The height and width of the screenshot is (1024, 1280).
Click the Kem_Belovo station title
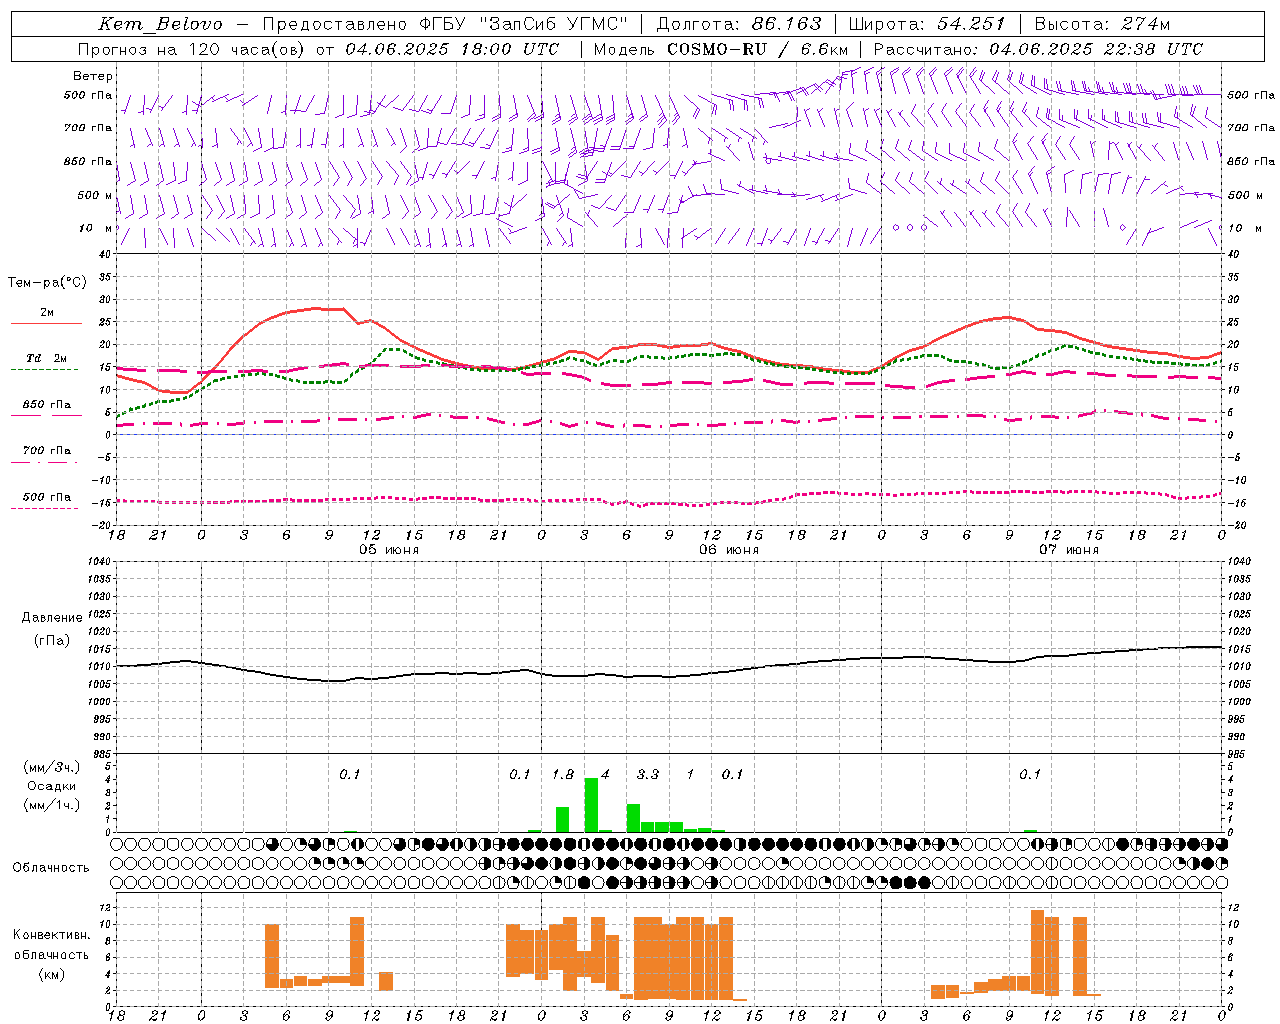click(161, 24)
